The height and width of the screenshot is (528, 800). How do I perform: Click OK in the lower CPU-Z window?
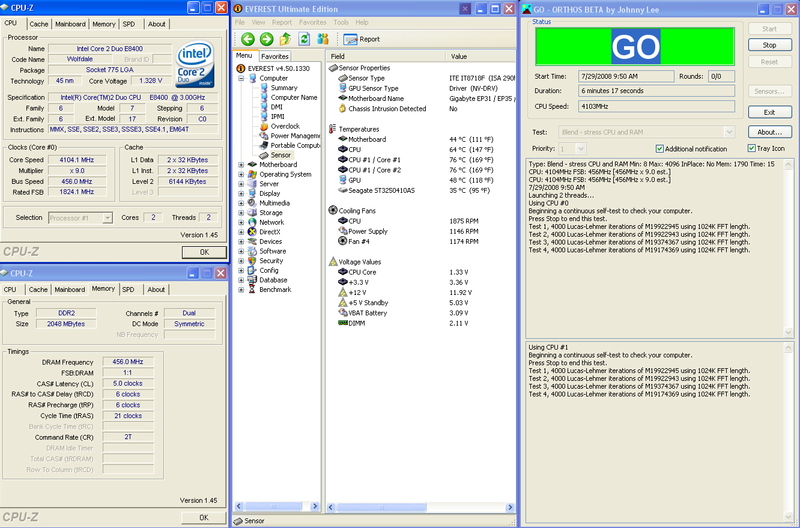coord(204,517)
